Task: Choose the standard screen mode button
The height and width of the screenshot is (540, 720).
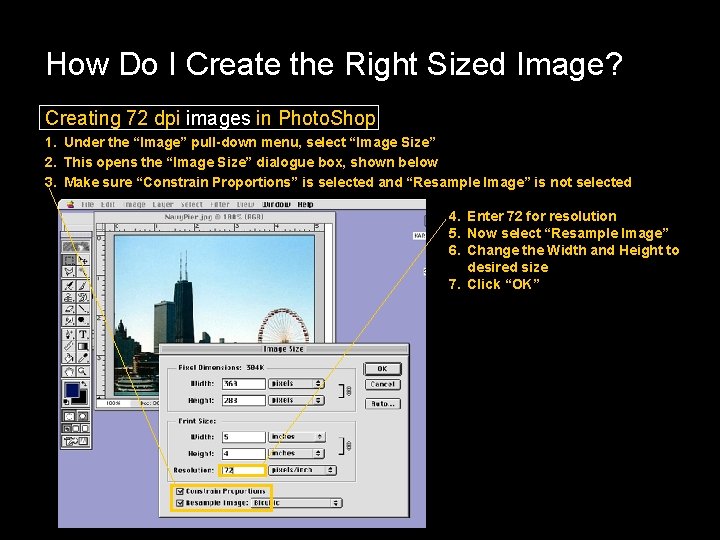Action: [x=67, y=429]
